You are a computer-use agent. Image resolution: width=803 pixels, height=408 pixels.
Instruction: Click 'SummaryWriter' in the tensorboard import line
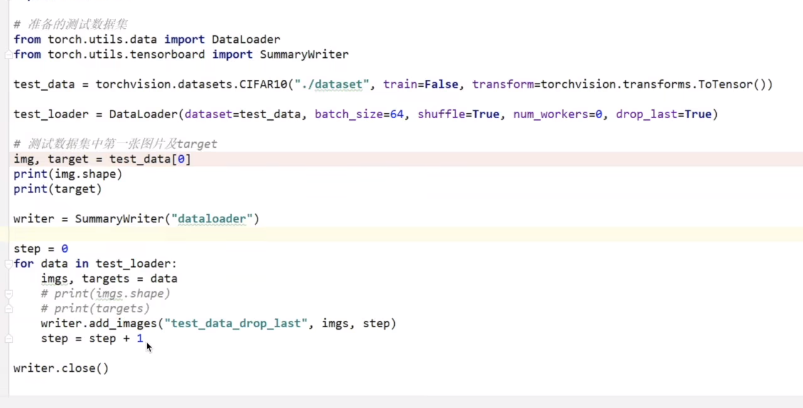[x=304, y=54]
